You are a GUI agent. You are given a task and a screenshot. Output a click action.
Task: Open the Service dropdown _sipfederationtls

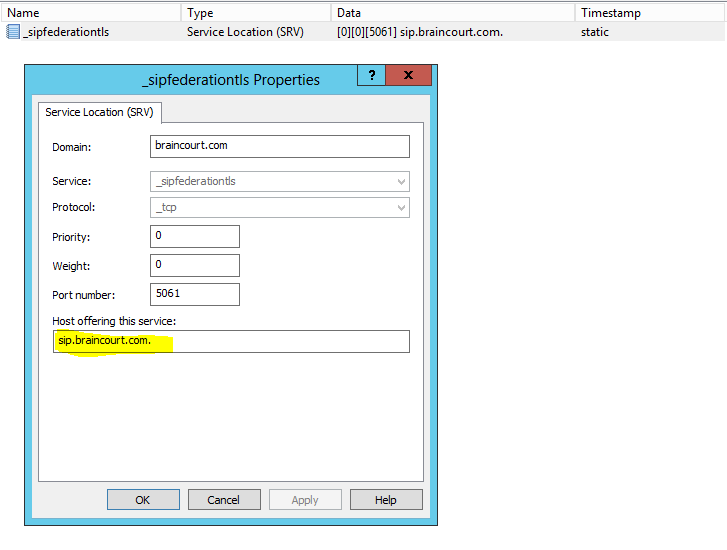(x=280, y=181)
